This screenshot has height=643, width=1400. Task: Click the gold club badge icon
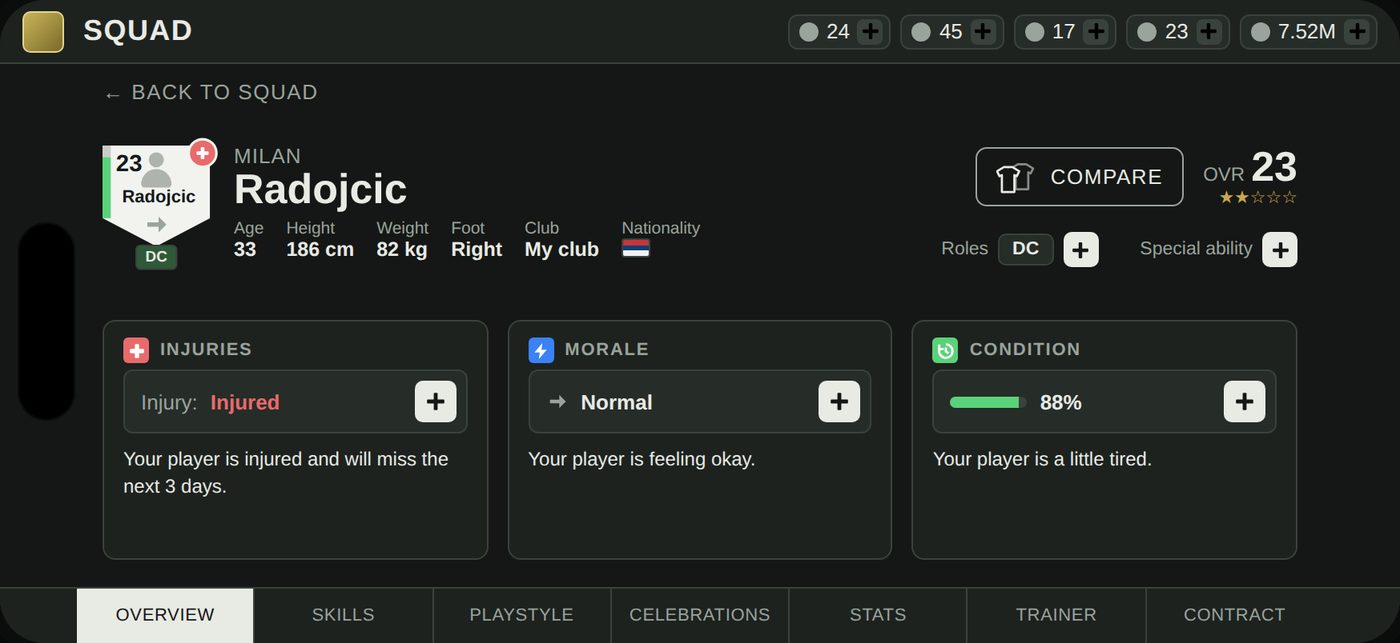(x=43, y=32)
